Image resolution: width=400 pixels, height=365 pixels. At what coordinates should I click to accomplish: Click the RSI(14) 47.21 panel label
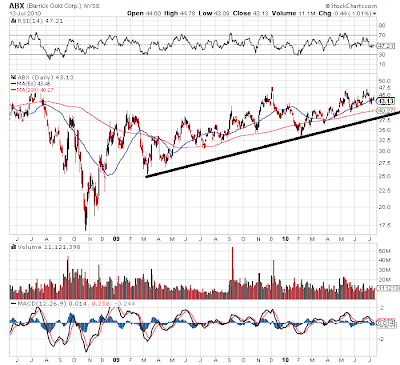[x=40, y=21]
